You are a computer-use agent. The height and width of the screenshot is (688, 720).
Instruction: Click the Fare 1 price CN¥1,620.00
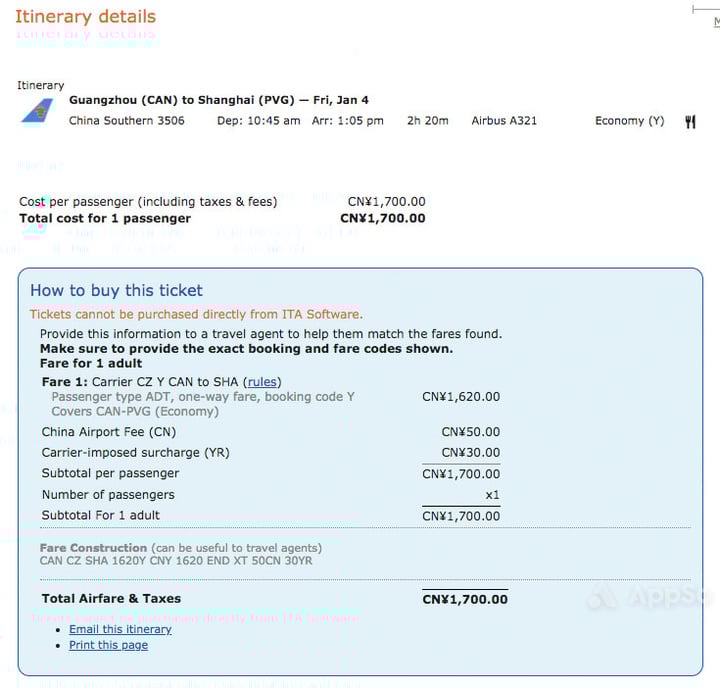tap(461, 397)
